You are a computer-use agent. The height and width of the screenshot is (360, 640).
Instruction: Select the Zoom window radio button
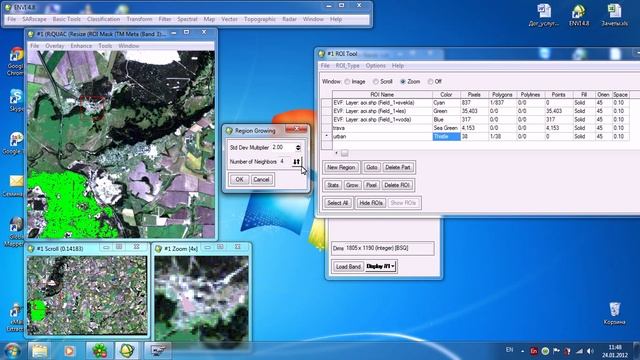[x=403, y=82]
